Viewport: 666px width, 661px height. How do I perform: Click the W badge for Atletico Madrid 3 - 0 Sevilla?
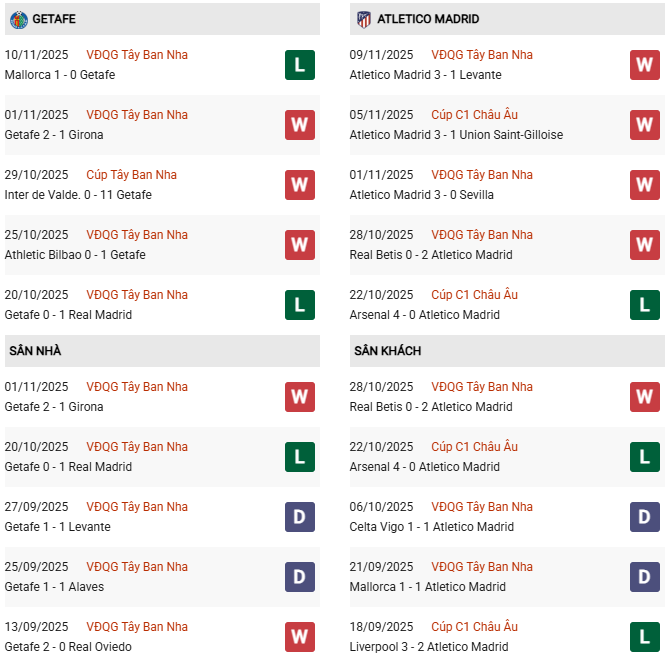click(x=644, y=185)
